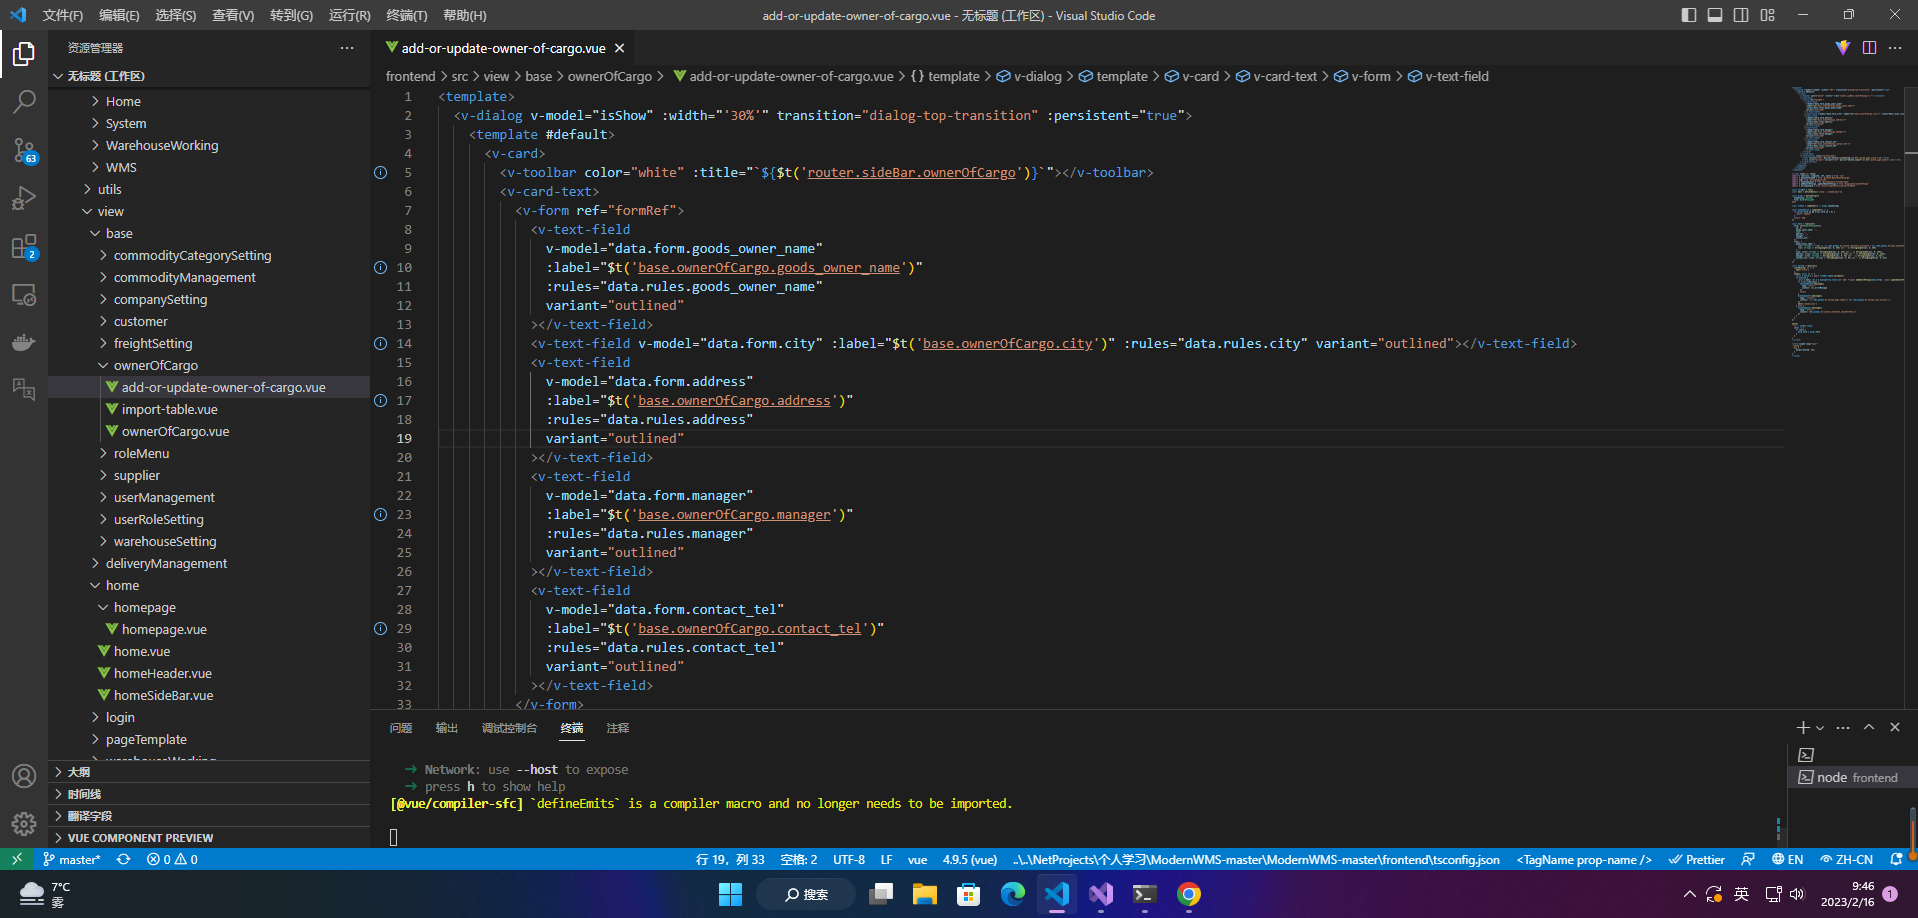Click the new terminal plus icon

coord(1802,728)
